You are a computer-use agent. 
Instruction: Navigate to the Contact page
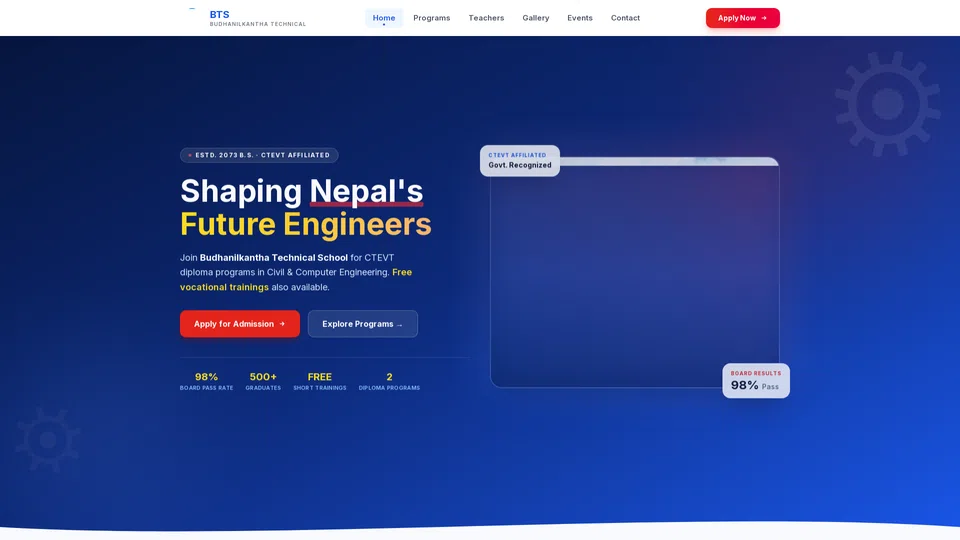point(625,18)
